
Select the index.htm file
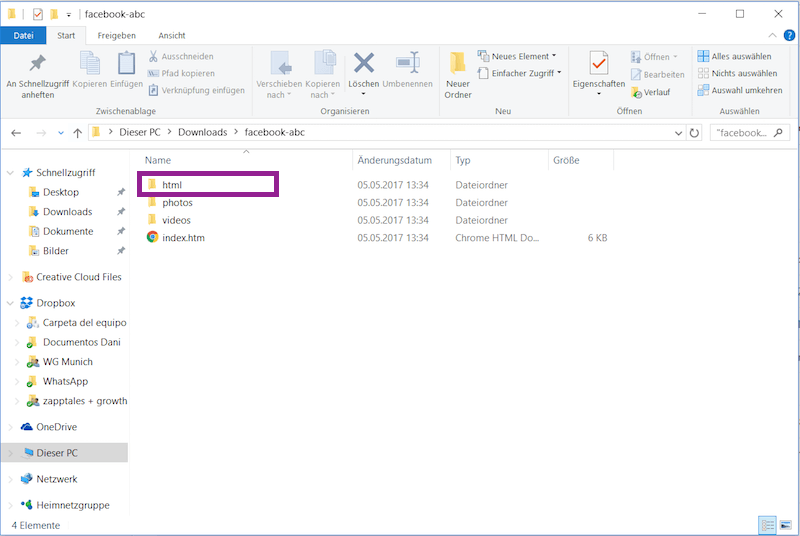(x=183, y=238)
